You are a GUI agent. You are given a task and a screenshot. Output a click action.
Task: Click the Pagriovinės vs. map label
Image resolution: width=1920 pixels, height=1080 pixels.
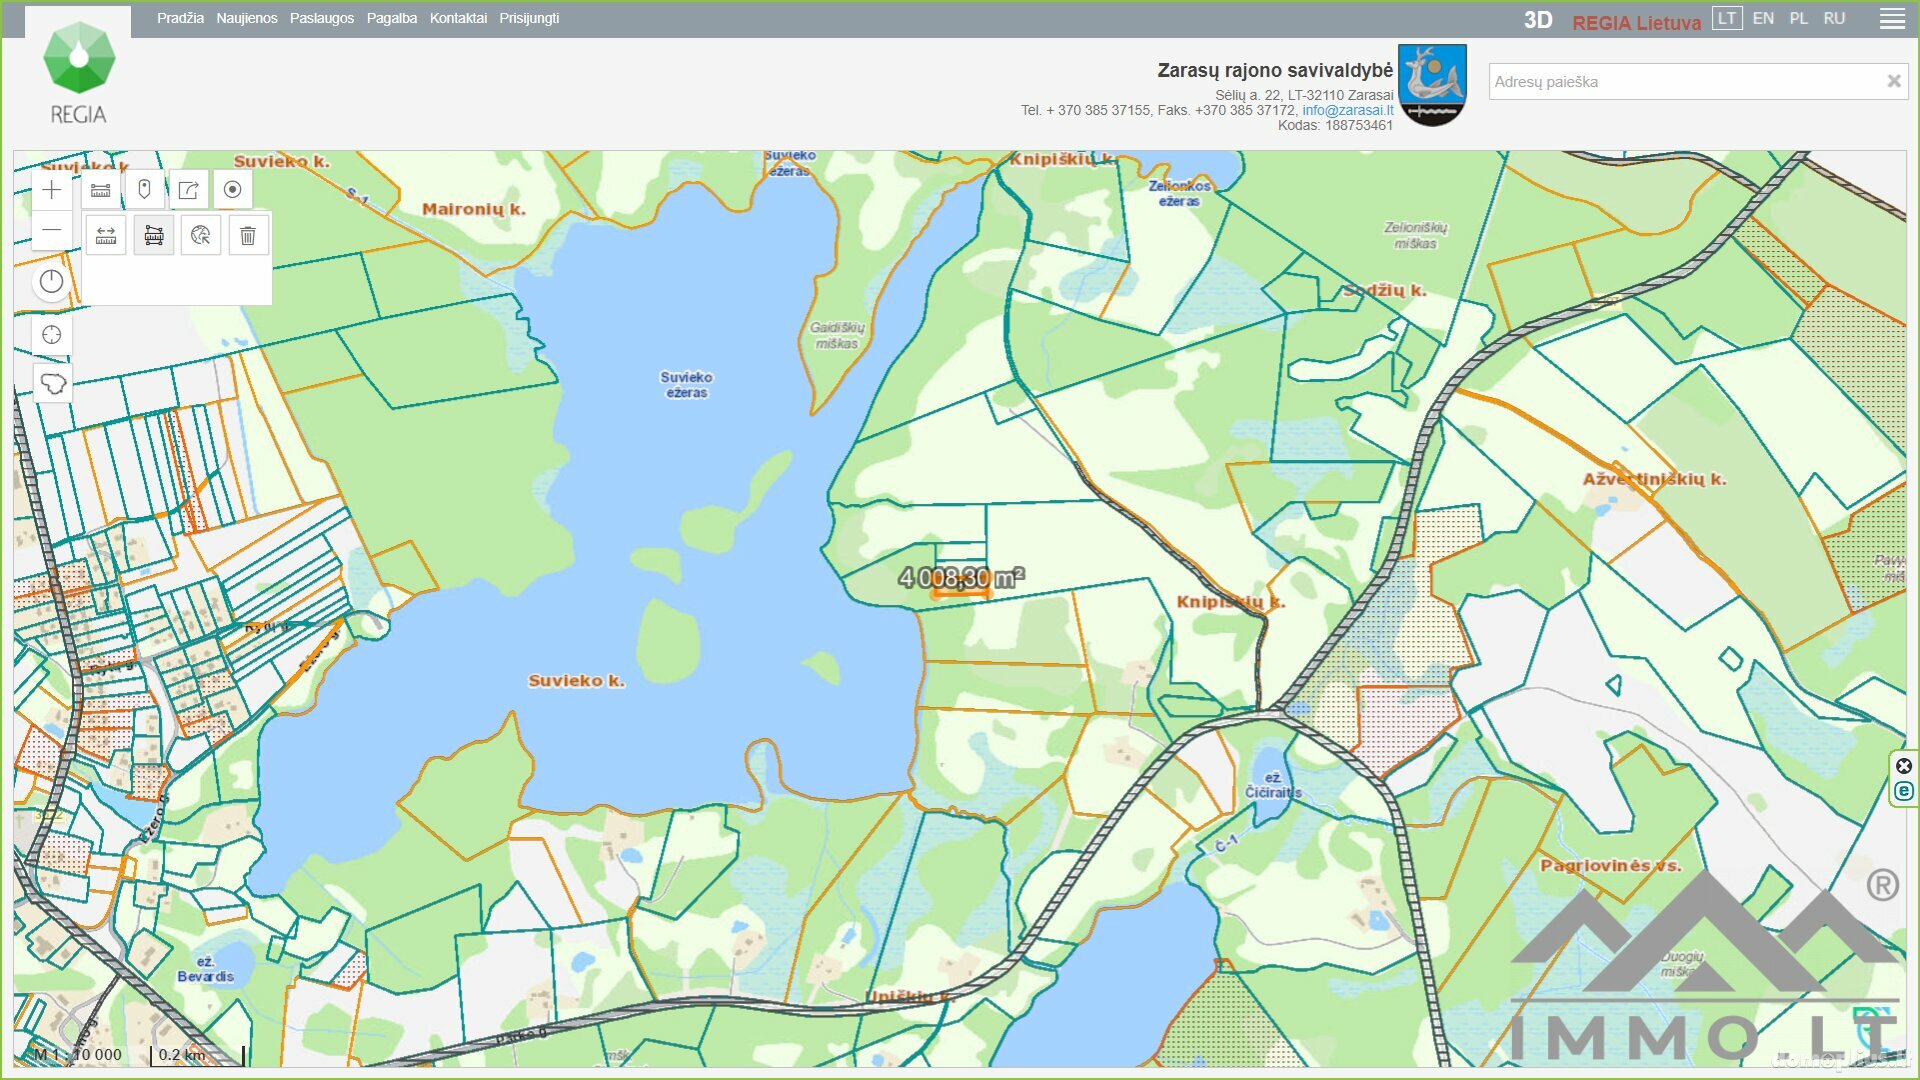1610,865
